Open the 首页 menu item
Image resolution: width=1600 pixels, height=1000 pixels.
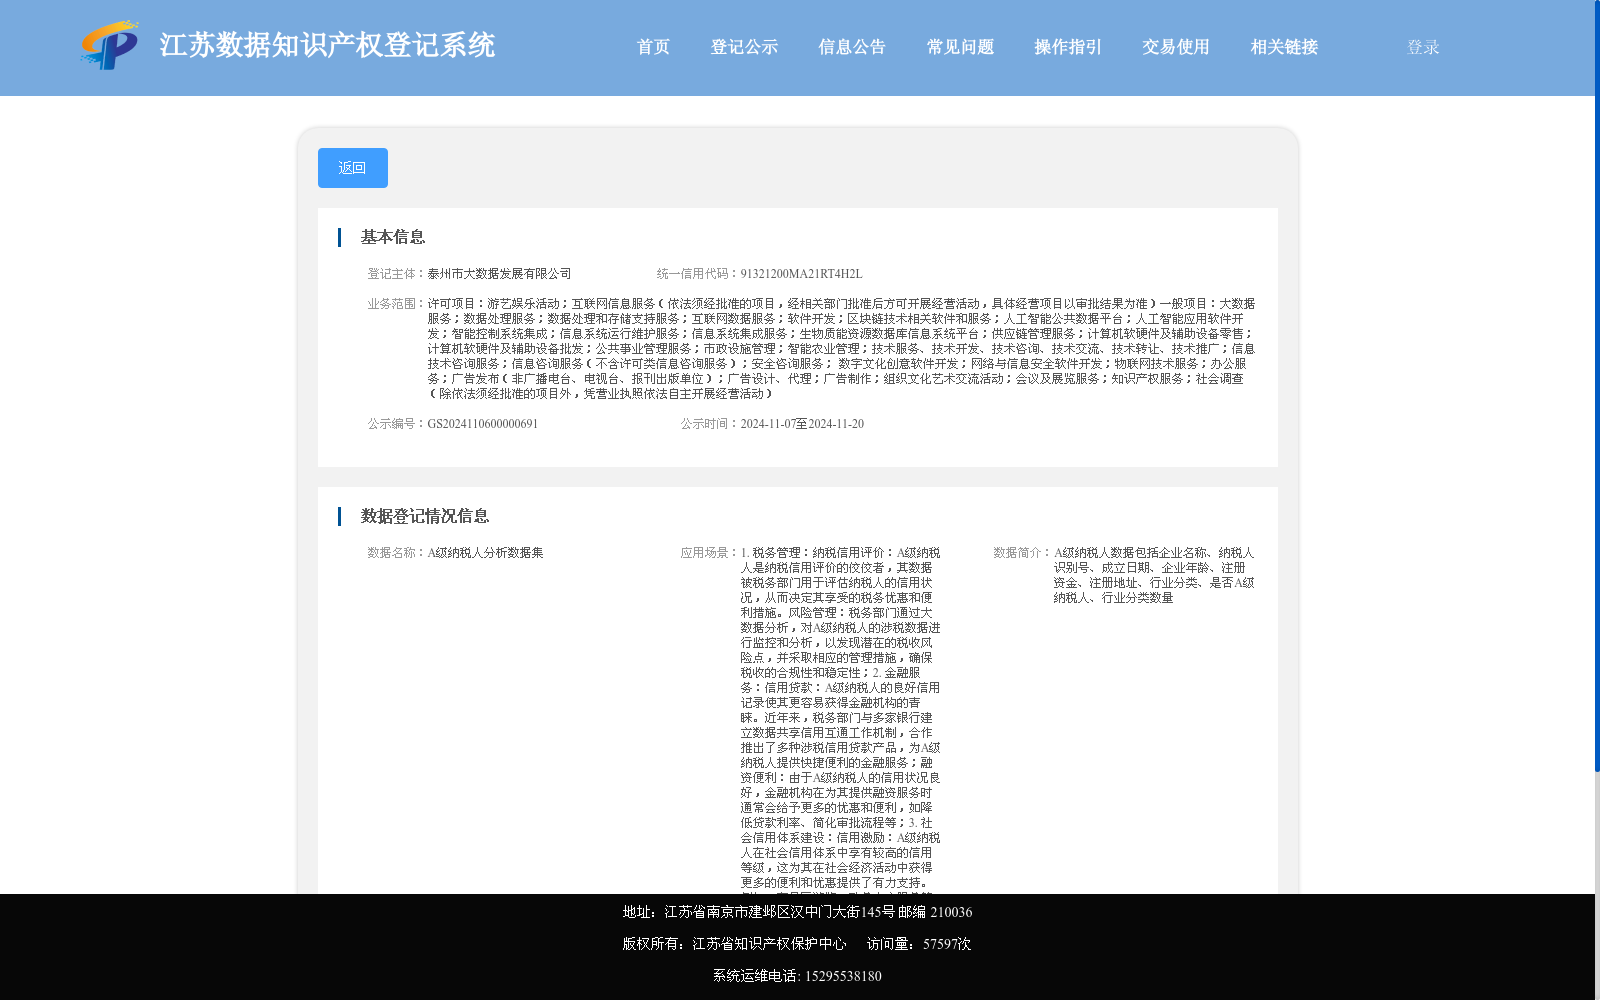654,47
